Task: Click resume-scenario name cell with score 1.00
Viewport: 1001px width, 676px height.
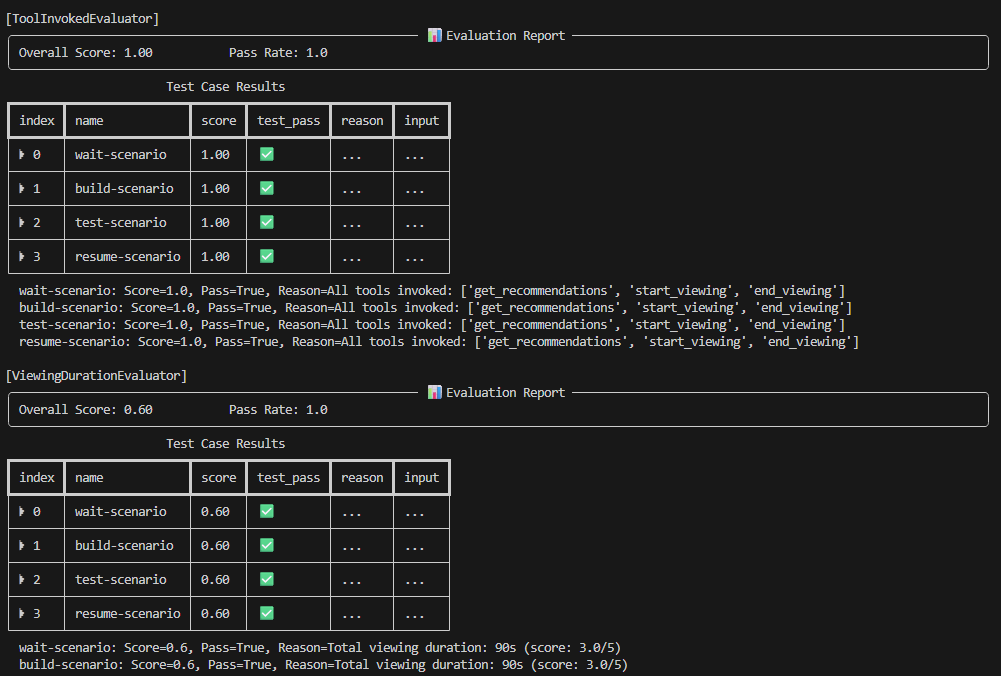Action: 128,257
